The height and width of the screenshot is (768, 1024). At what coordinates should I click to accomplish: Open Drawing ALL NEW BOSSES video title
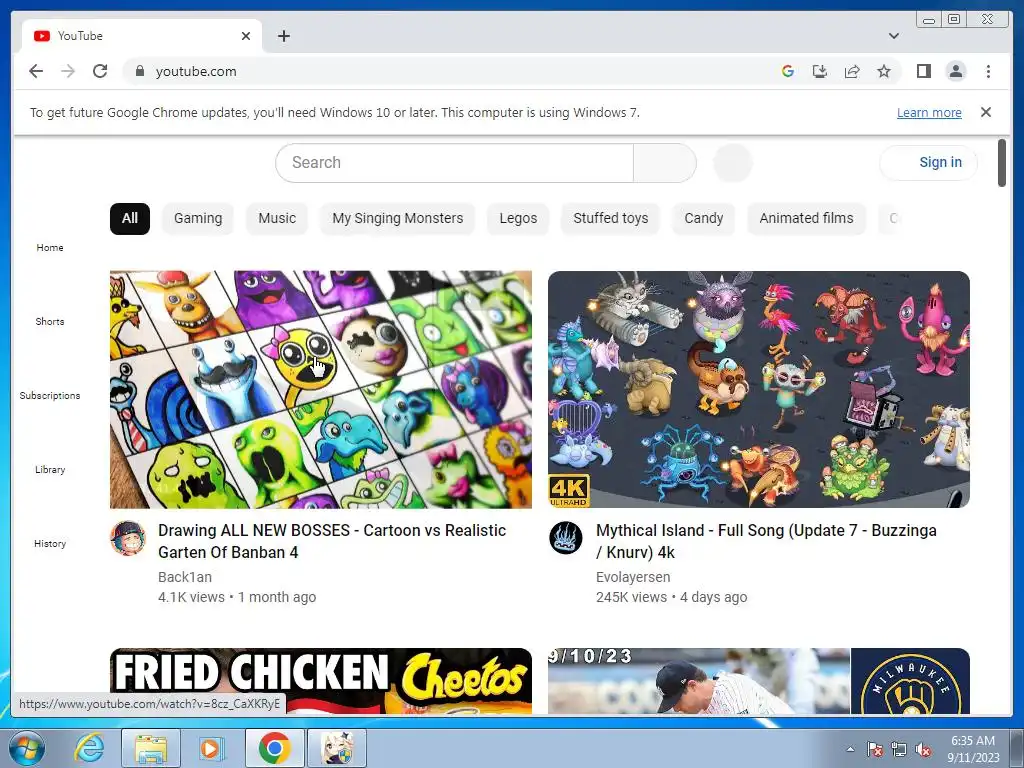click(332, 541)
